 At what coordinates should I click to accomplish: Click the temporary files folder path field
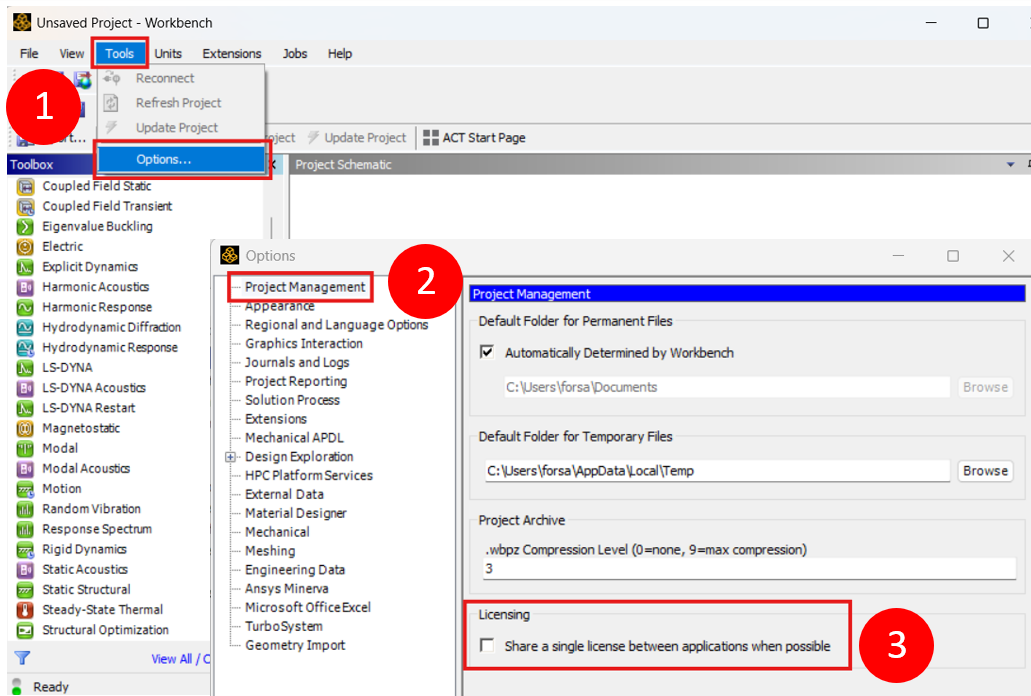click(x=717, y=471)
